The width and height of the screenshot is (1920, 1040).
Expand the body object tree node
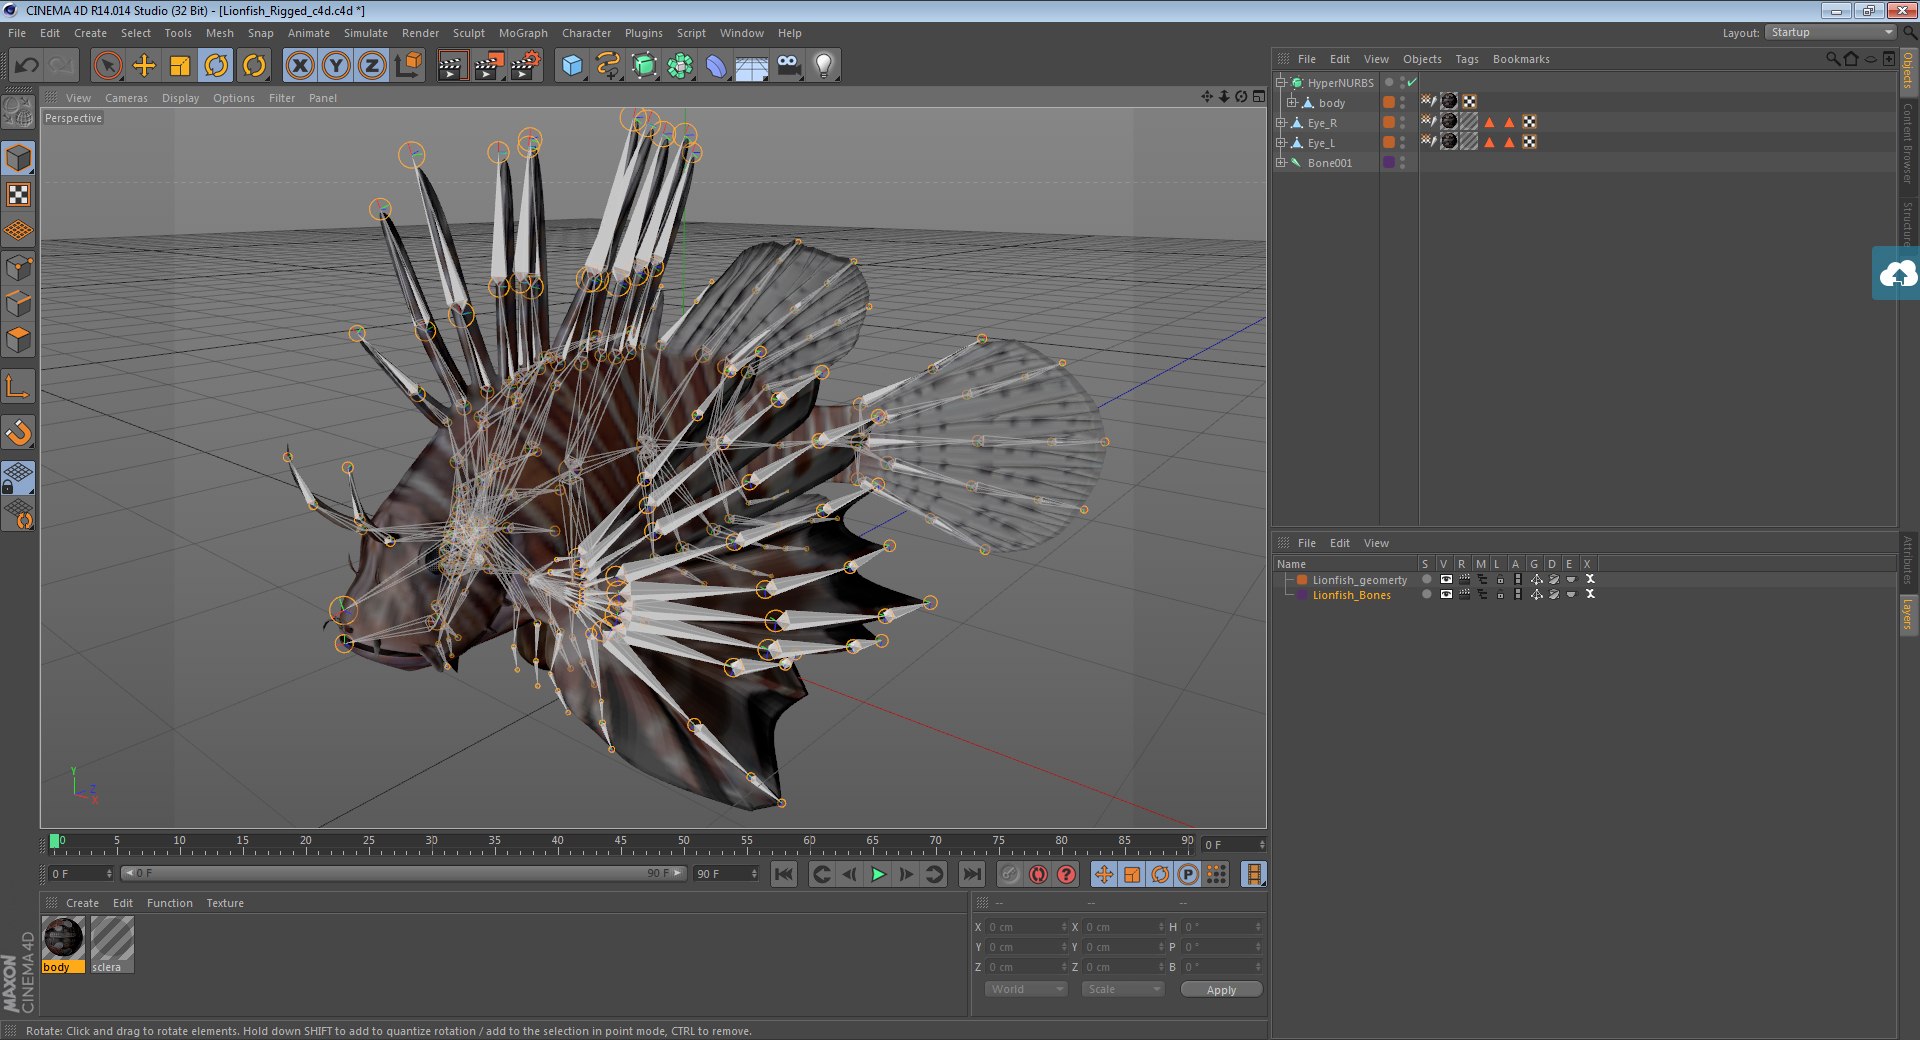pos(1291,103)
